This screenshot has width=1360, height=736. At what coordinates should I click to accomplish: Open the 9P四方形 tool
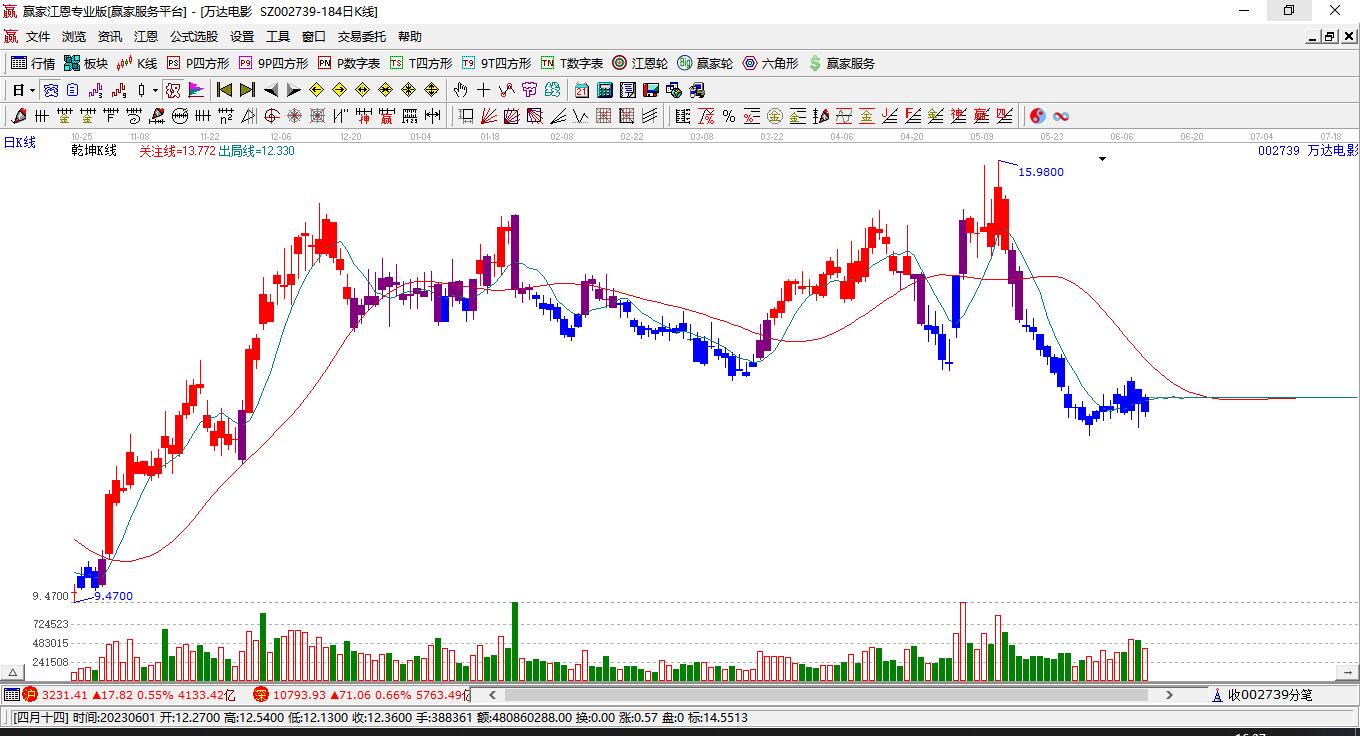(x=273, y=63)
